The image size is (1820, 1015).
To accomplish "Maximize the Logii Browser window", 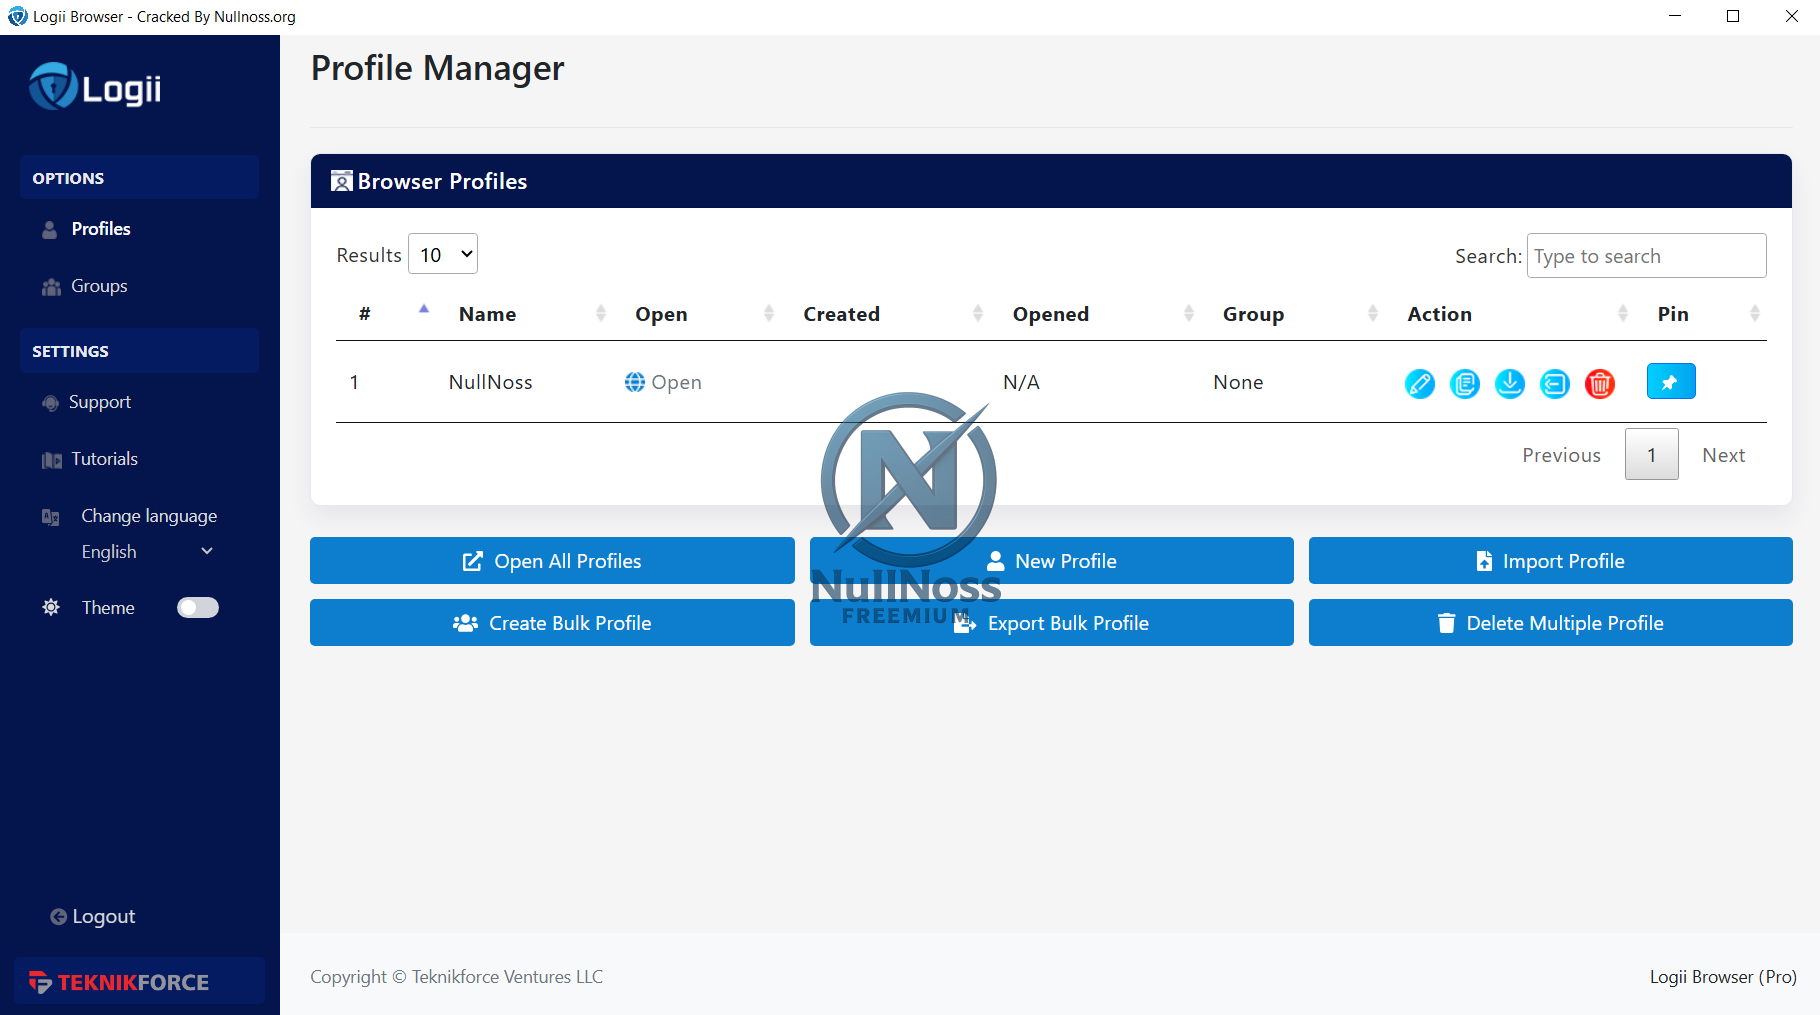I will tap(1733, 16).
